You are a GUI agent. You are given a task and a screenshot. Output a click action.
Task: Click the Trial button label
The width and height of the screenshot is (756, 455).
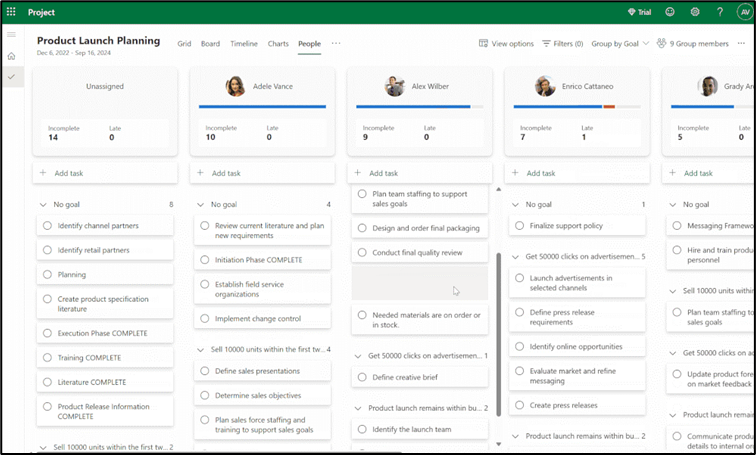point(645,12)
